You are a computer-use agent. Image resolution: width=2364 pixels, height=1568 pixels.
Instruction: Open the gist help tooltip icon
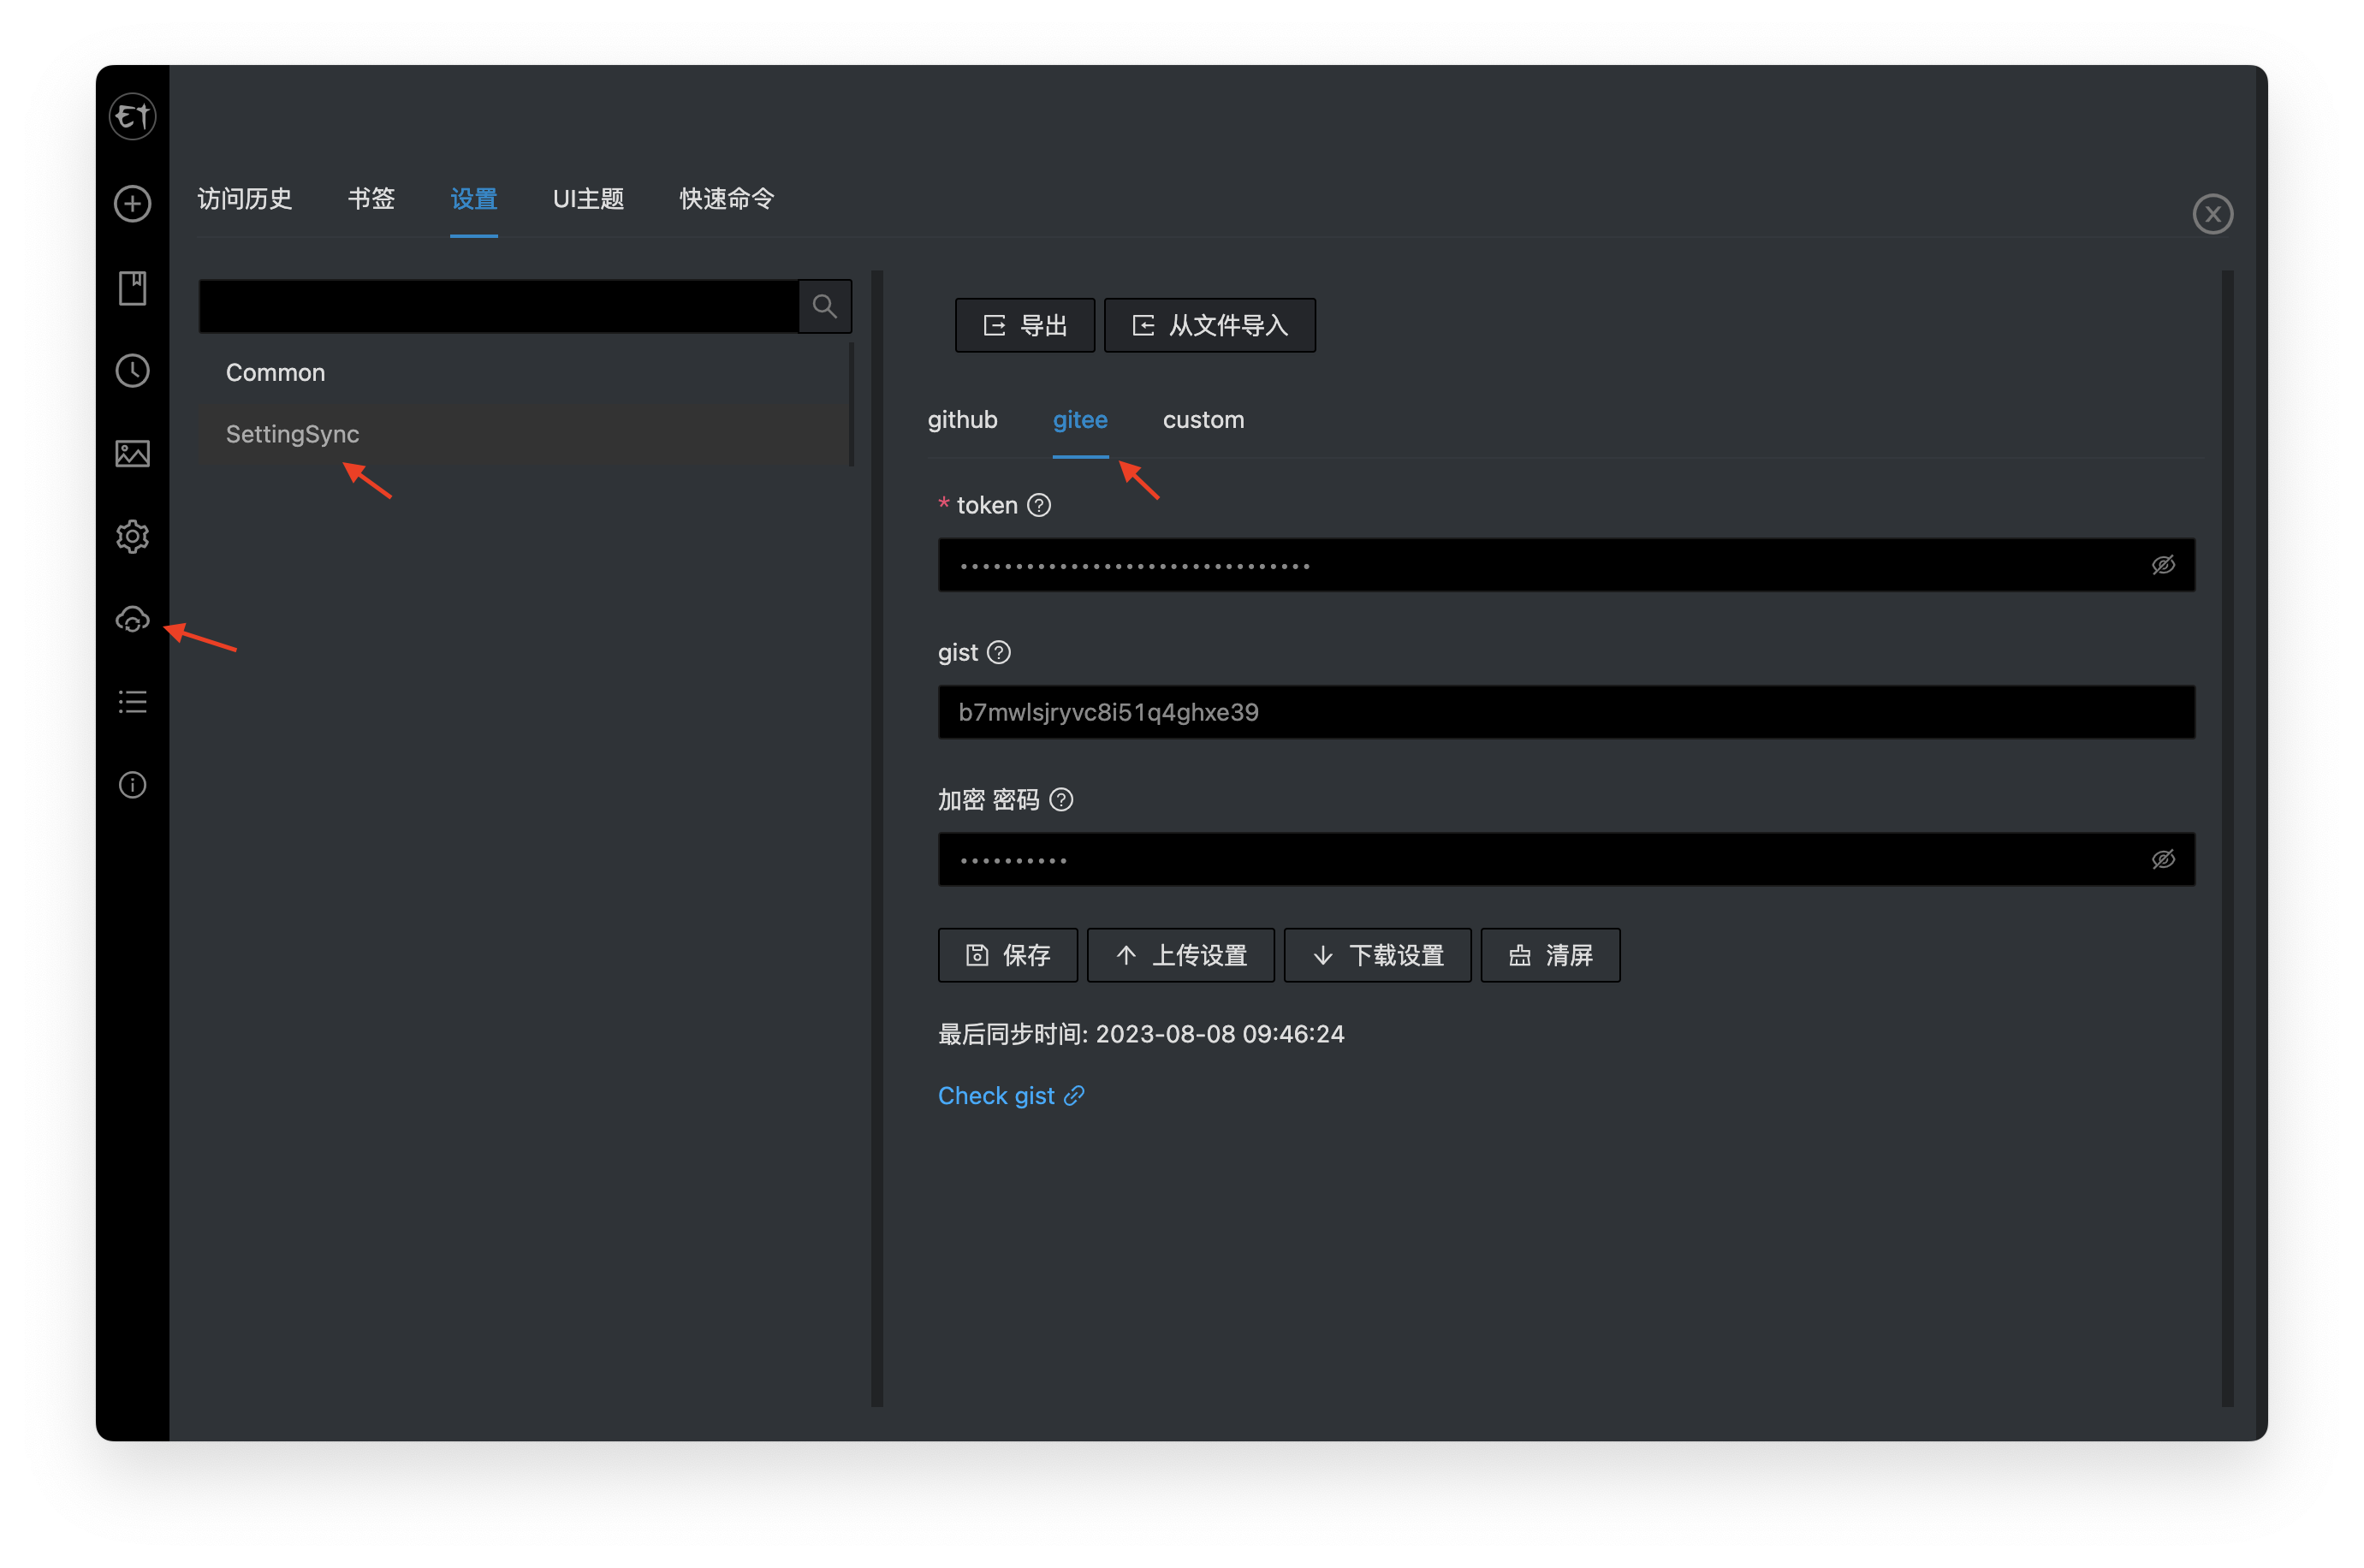999,652
